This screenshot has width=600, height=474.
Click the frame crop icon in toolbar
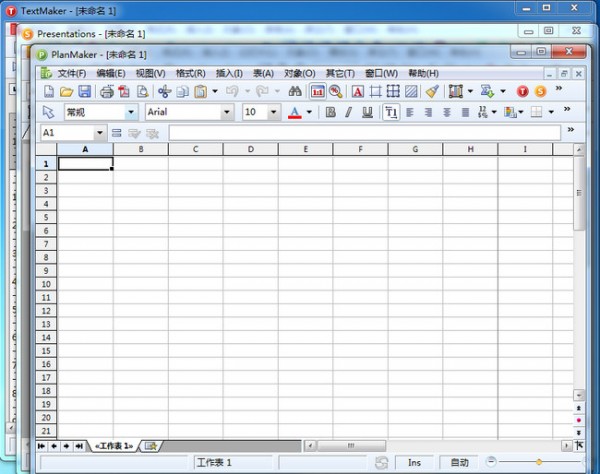click(x=375, y=91)
